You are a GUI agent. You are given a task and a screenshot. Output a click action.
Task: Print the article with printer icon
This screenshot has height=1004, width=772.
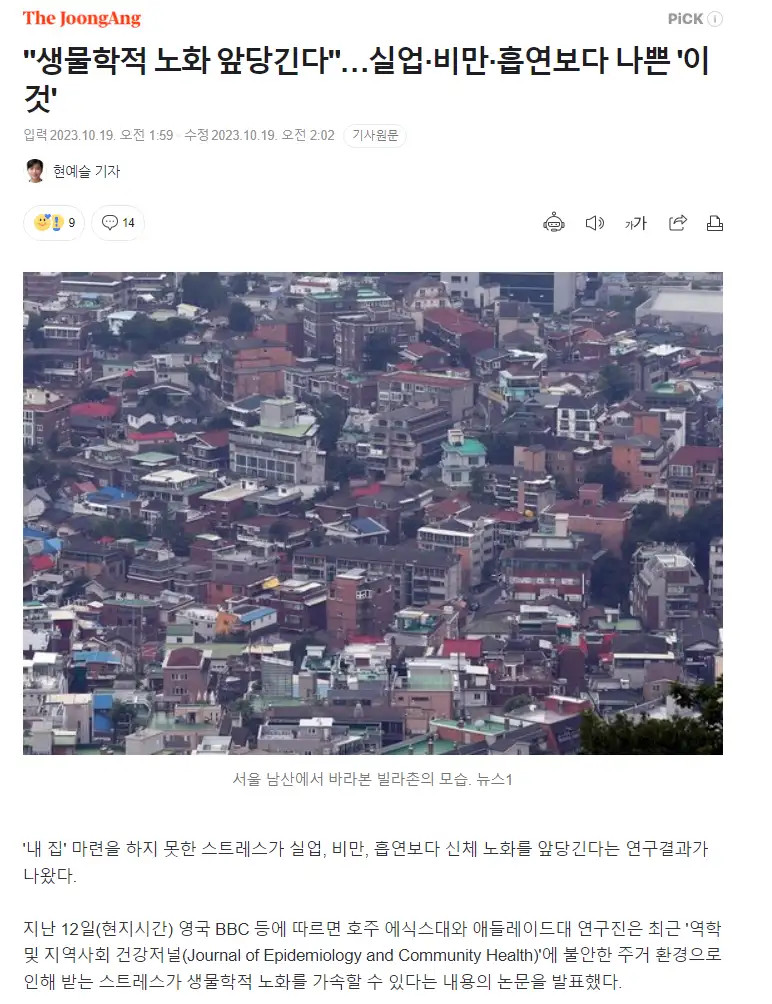(714, 223)
